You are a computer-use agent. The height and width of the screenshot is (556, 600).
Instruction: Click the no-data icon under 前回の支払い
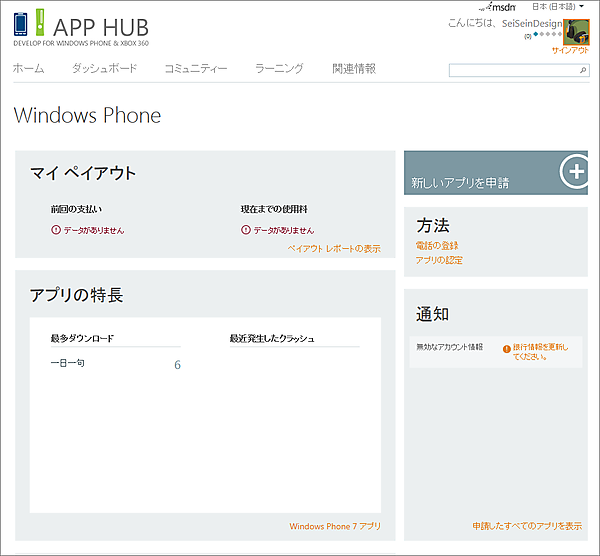coord(55,230)
